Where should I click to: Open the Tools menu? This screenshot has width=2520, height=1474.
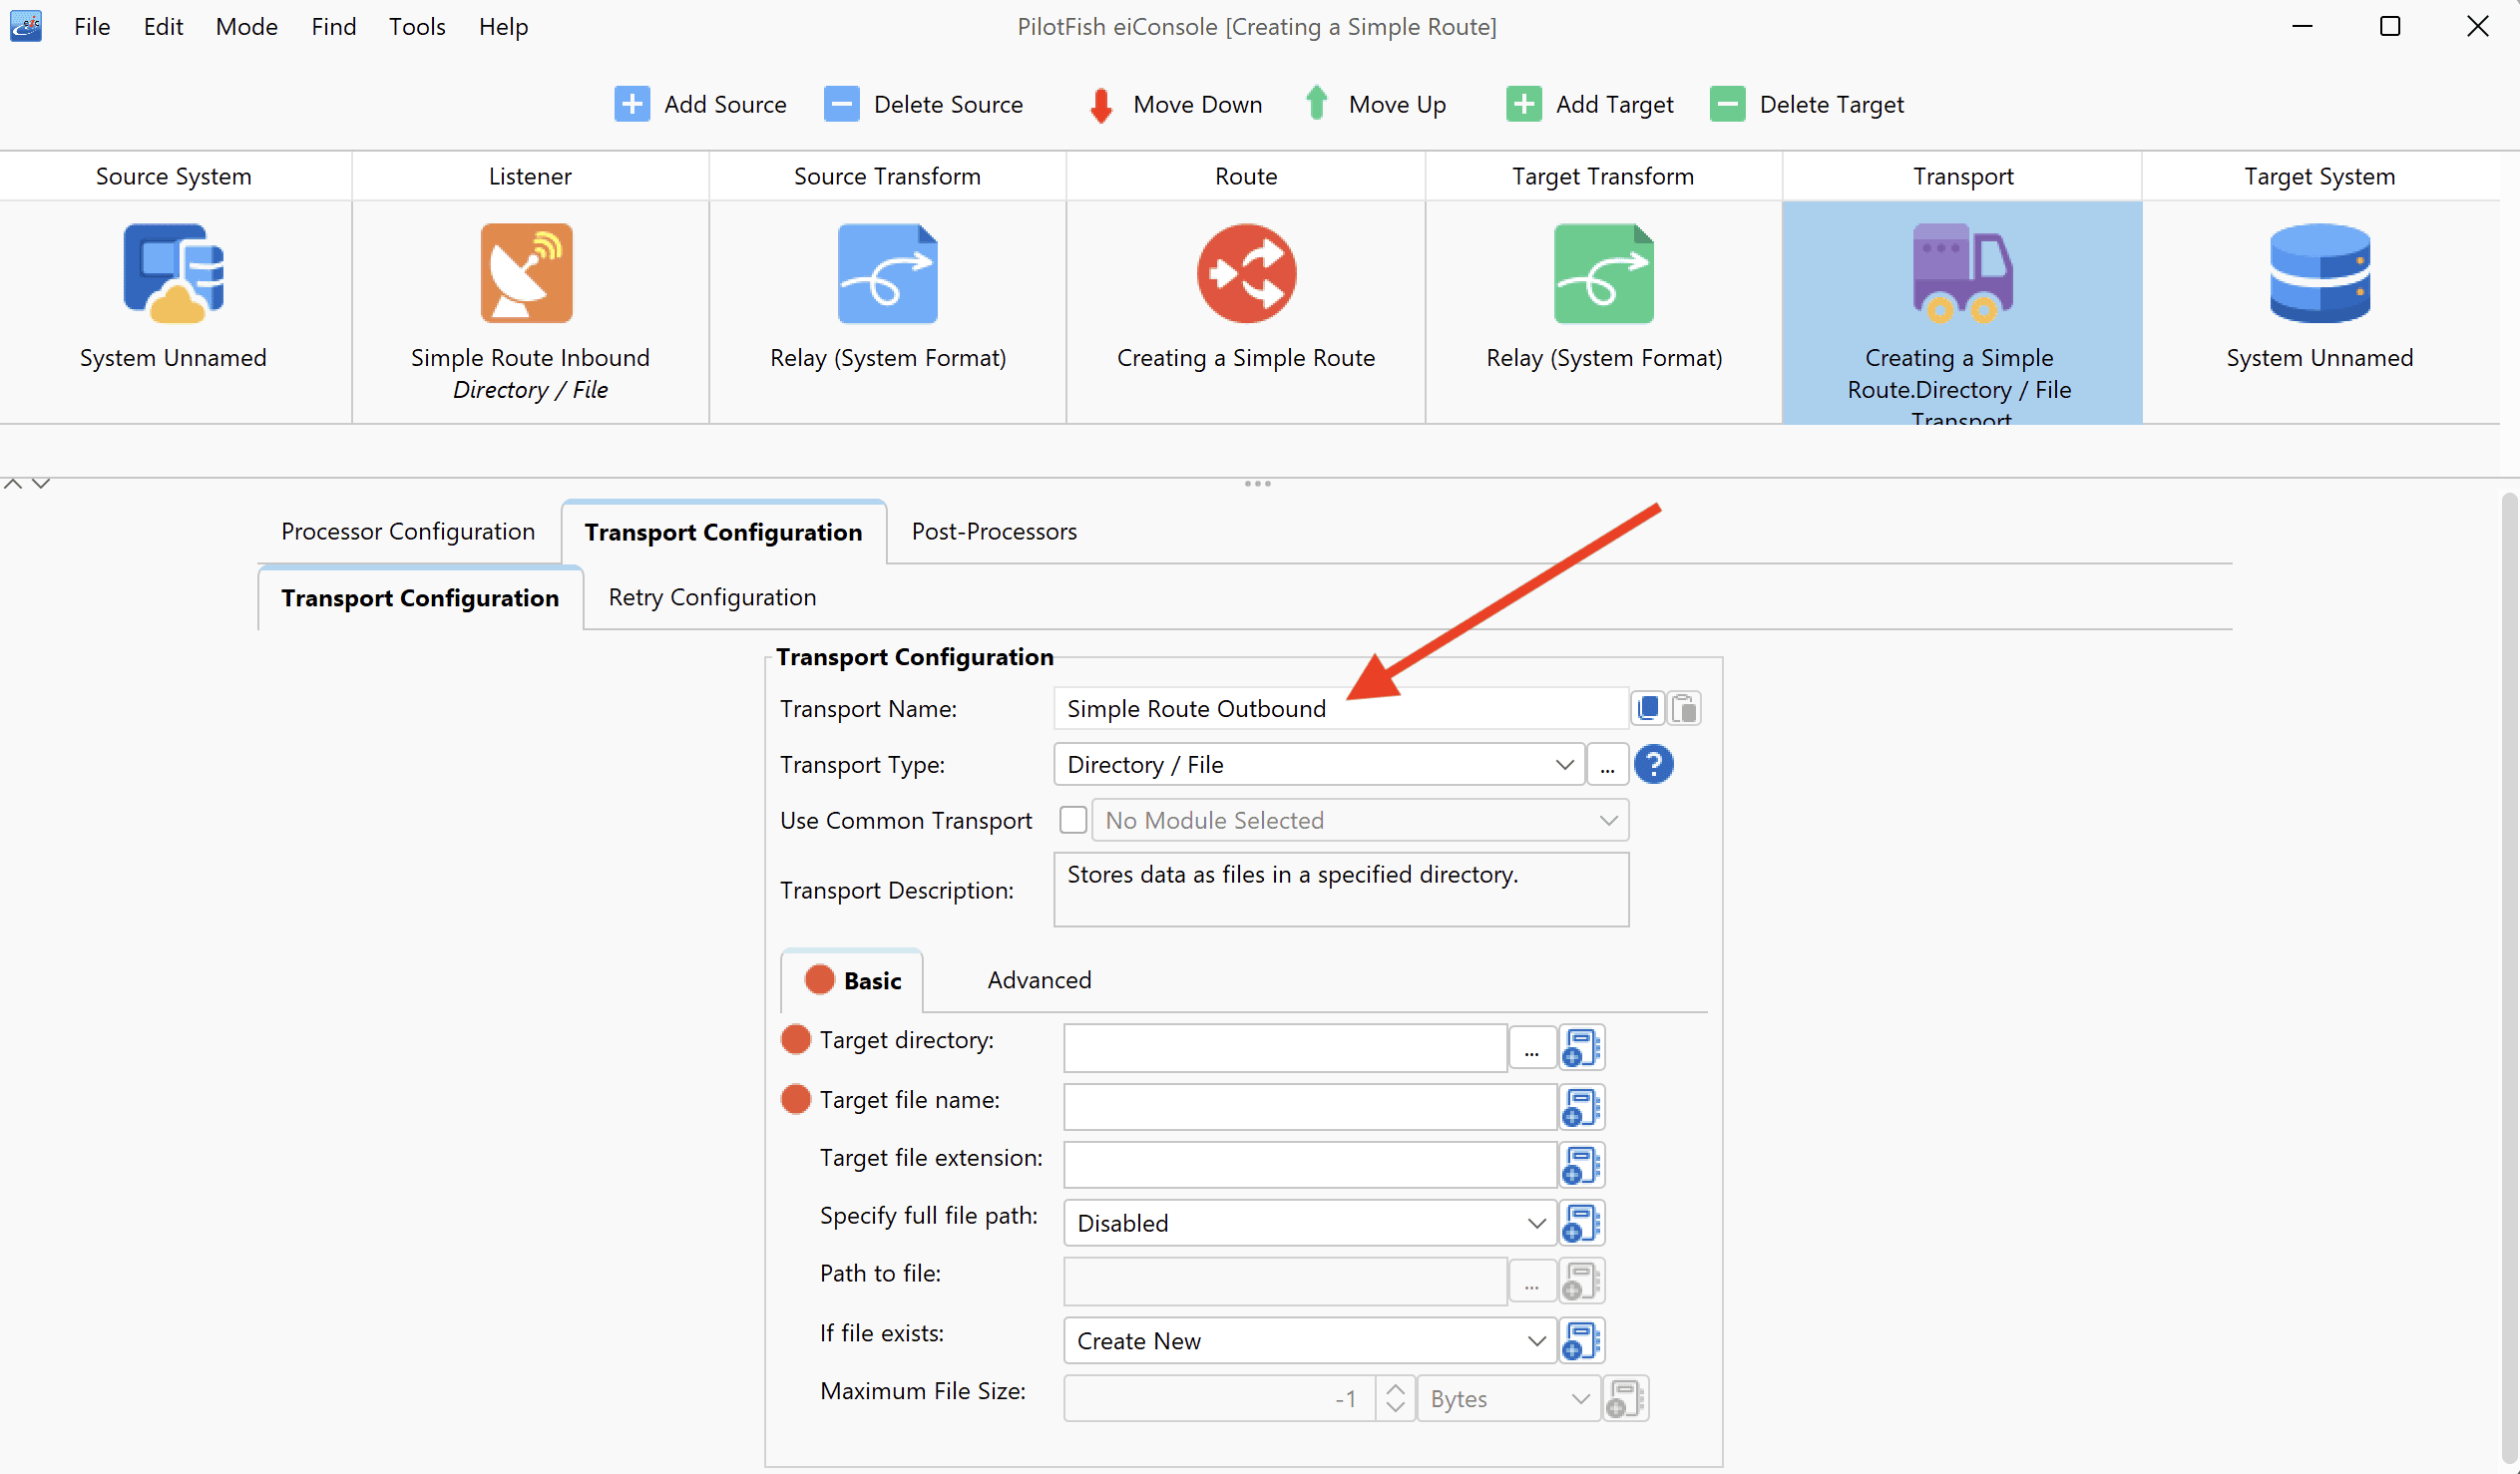pos(417,27)
